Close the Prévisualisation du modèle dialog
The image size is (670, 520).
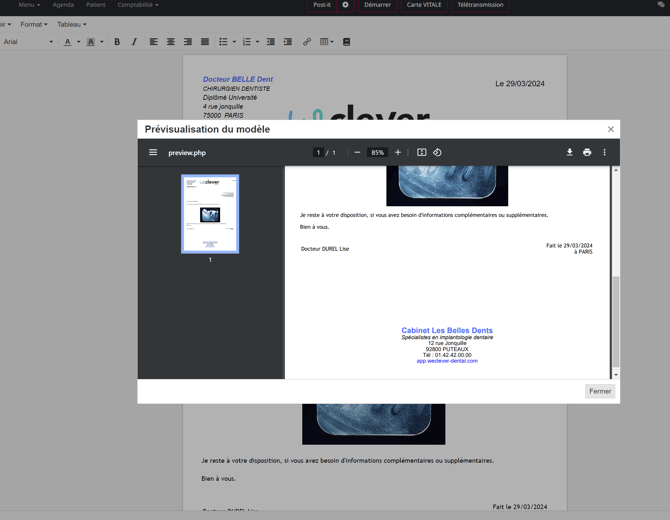click(611, 129)
